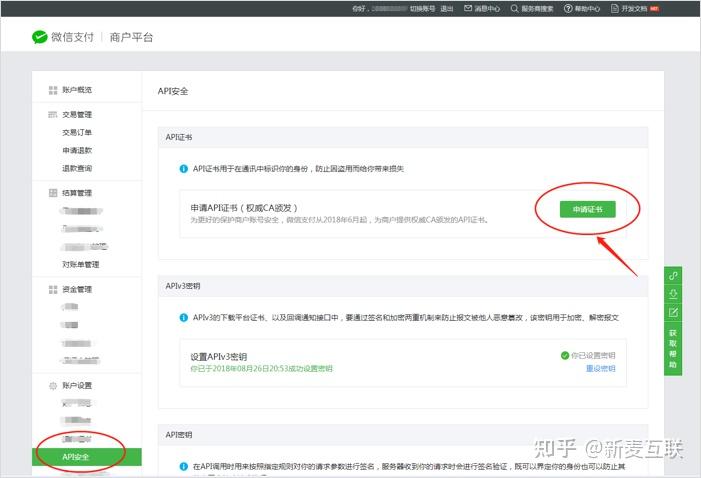Open 退款查询 sidebar item

click(x=77, y=168)
